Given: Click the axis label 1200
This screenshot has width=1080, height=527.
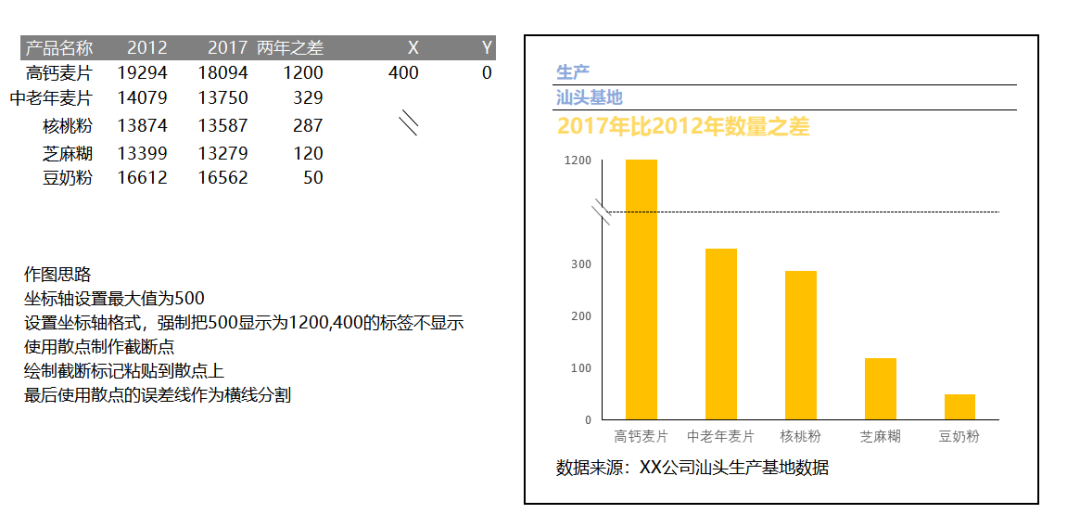Looking at the screenshot, I should pyautogui.click(x=578, y=161).
